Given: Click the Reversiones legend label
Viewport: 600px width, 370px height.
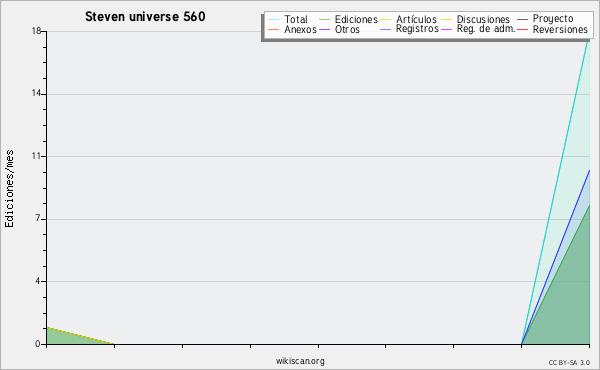Looking at the screenshot, I should coord(560,29).
